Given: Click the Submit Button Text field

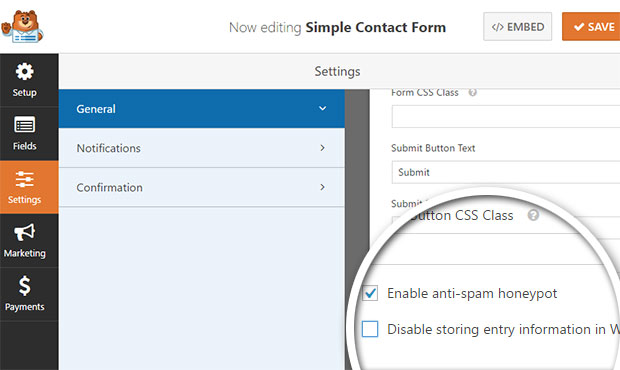Looking at the screenshot, I should 506,172.
